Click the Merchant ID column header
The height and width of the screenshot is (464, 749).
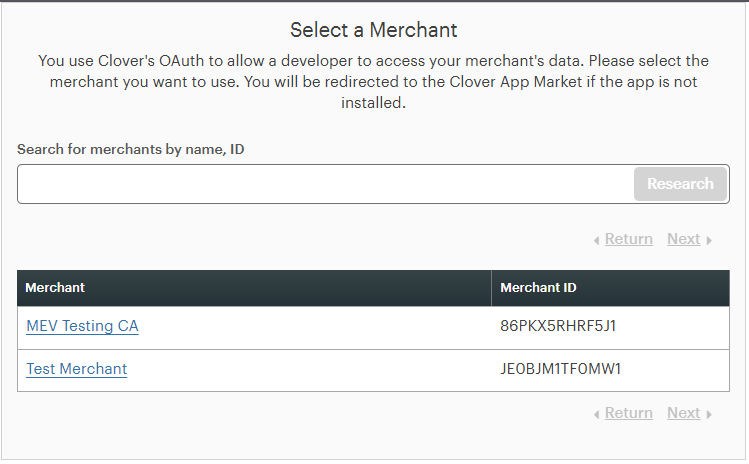coord(538,287)
